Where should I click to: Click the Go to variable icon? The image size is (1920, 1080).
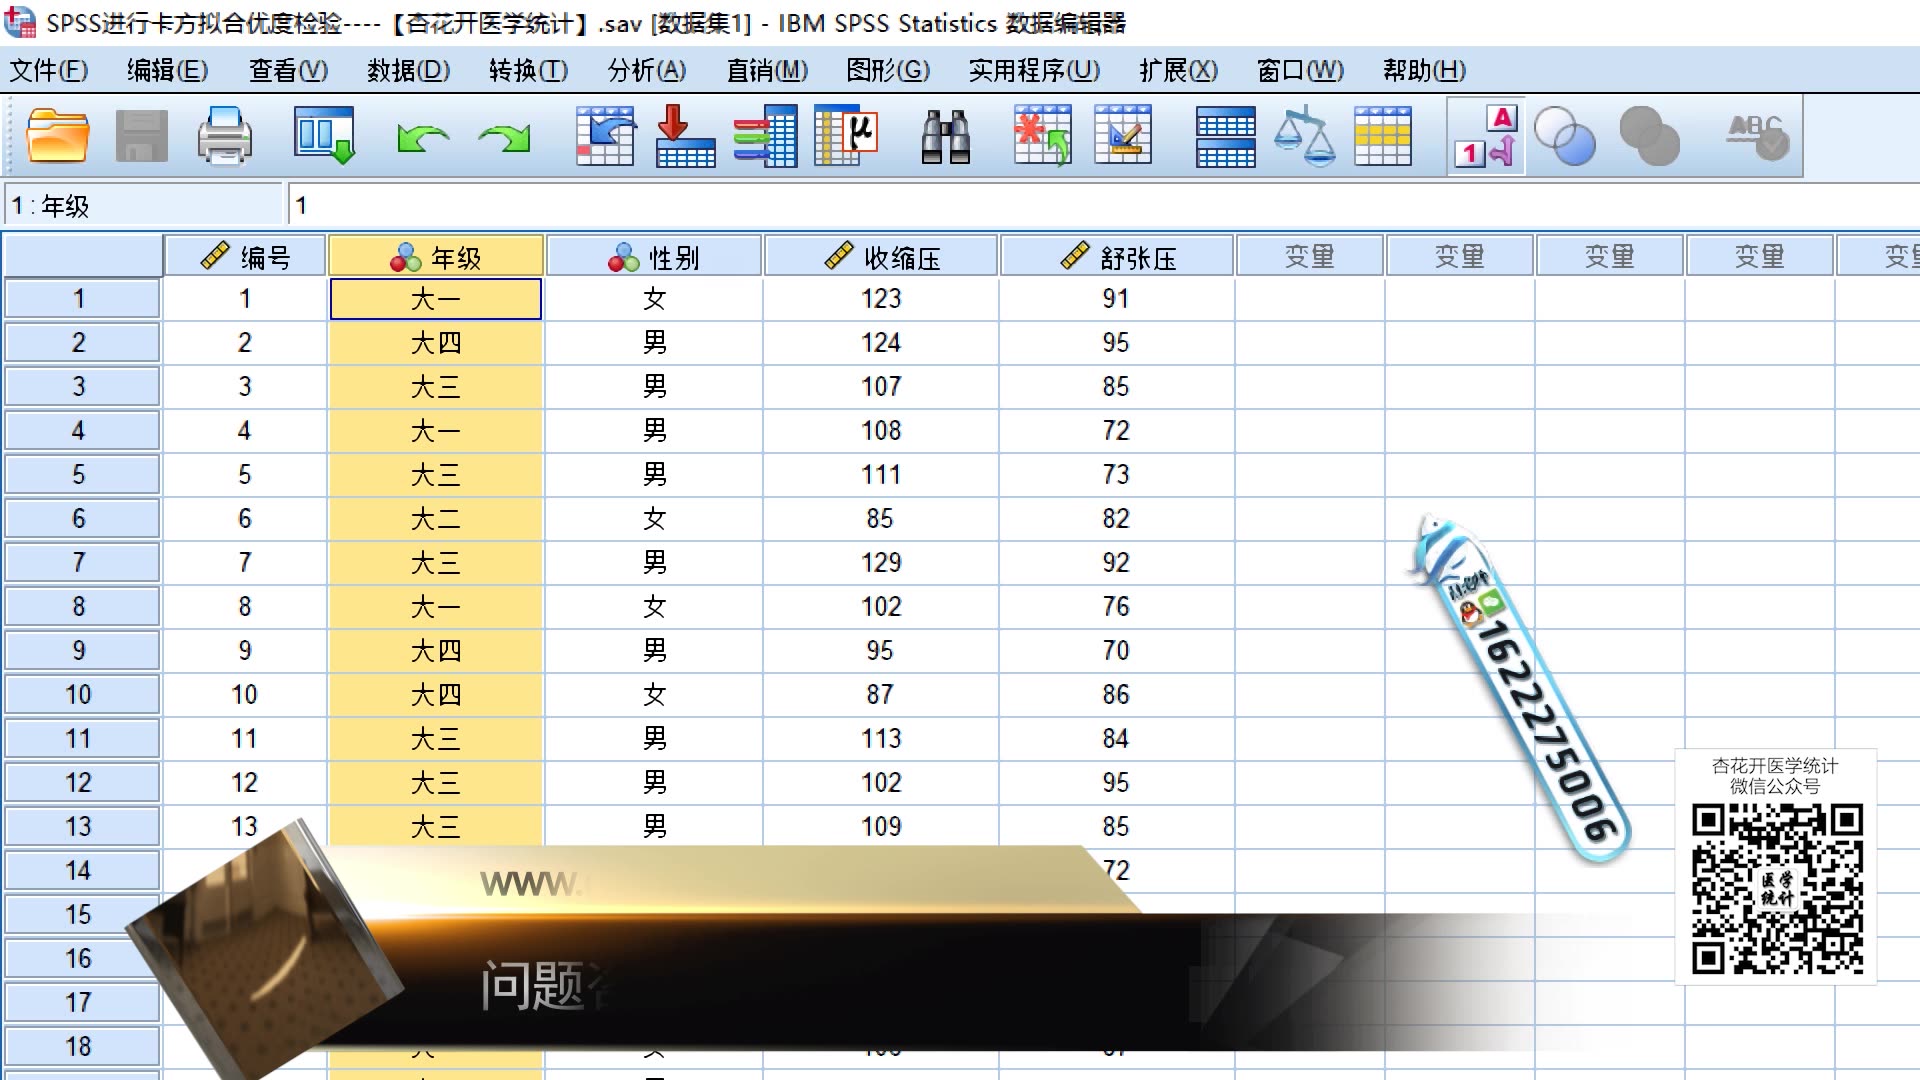pos(685,136)
